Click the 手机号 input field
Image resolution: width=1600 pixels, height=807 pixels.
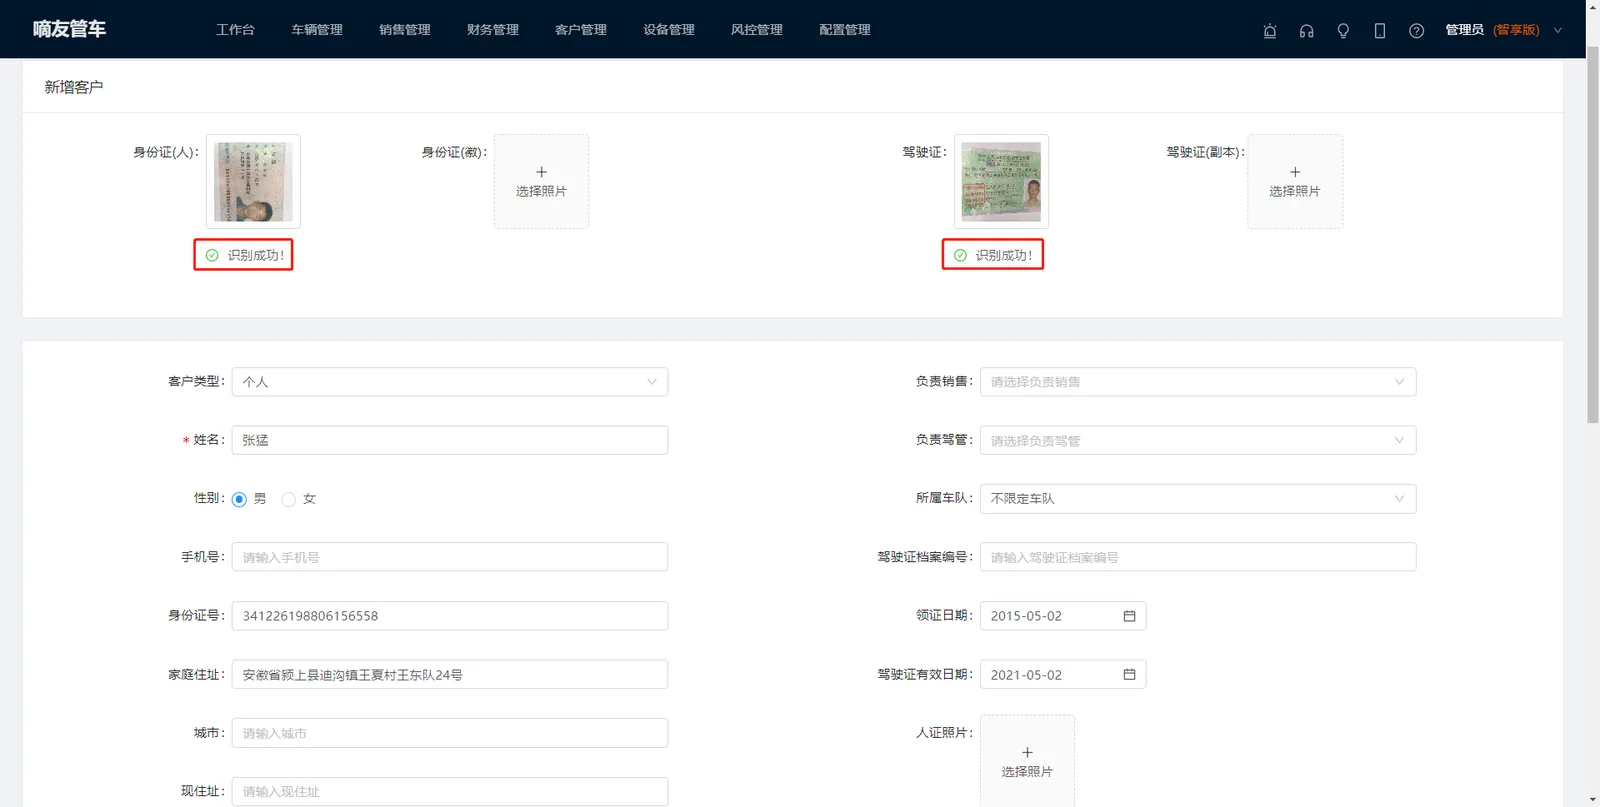[x=450, y=557]
